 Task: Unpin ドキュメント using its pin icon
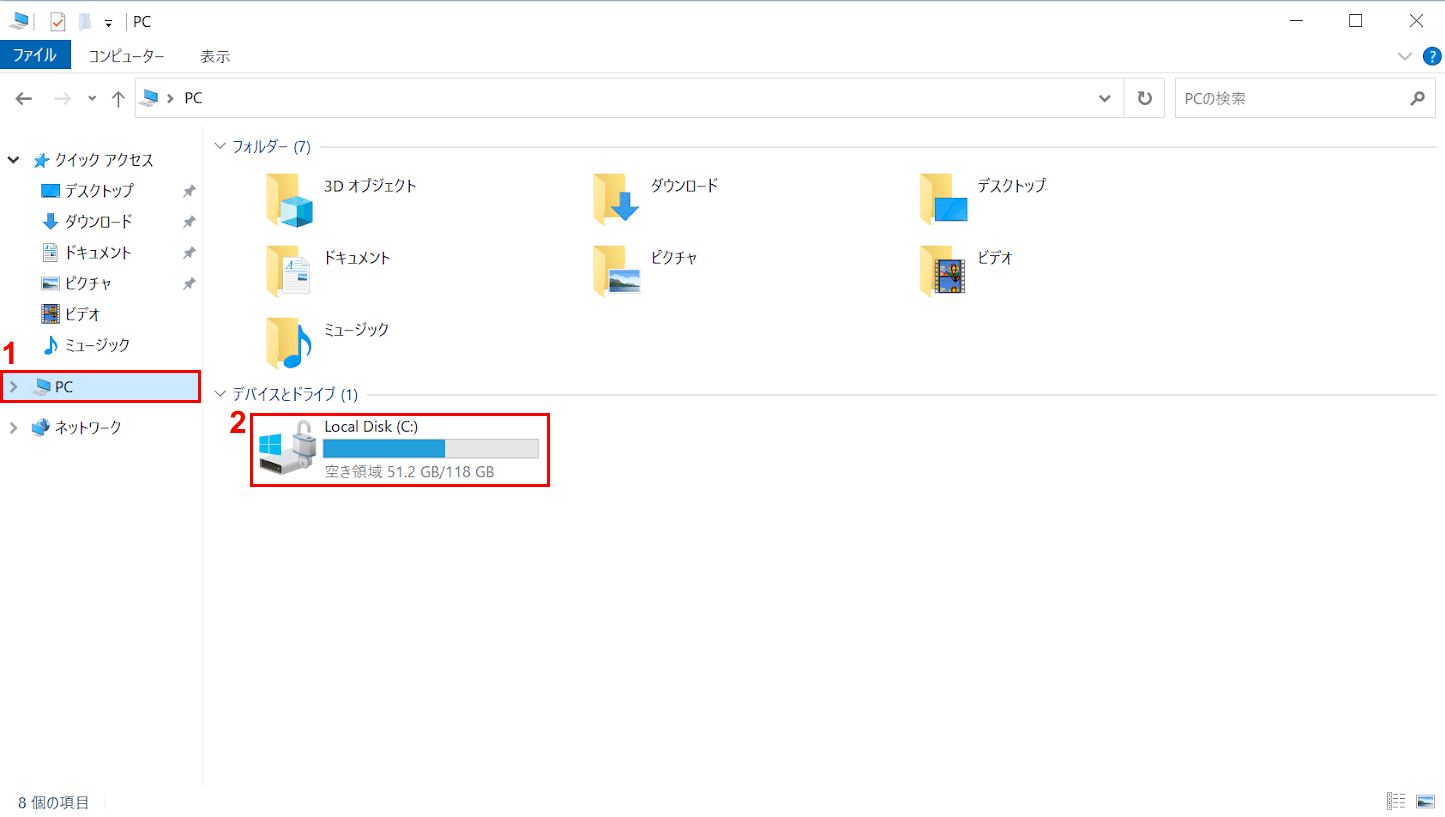(189, 253)
